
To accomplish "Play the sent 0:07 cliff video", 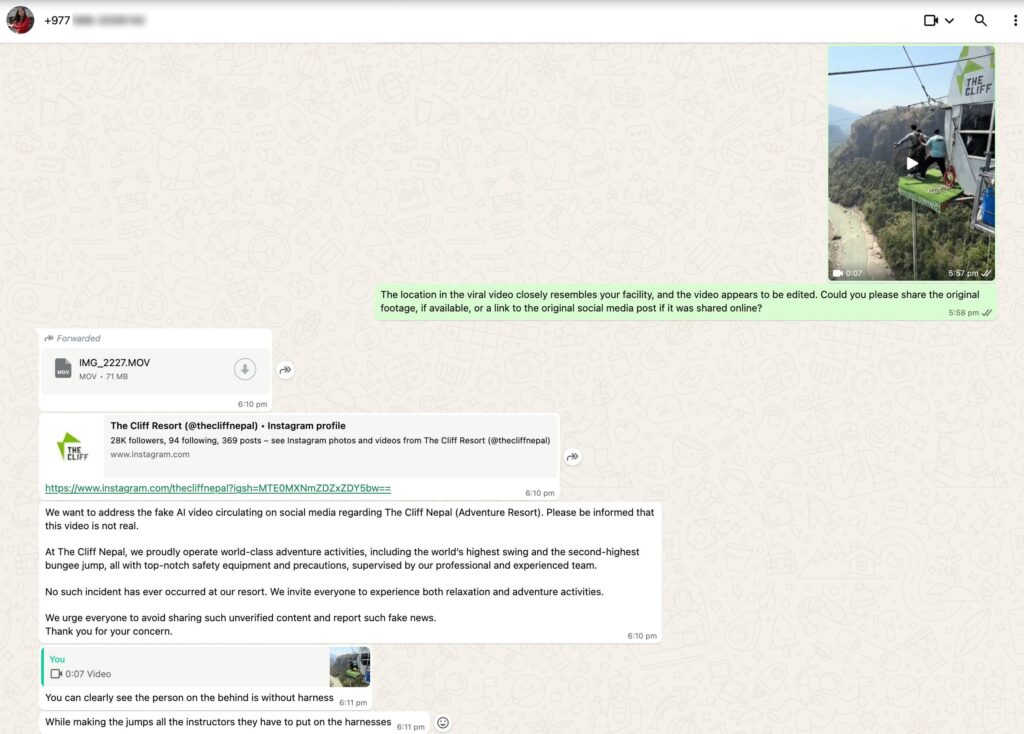I will click(x=912, y=163).
